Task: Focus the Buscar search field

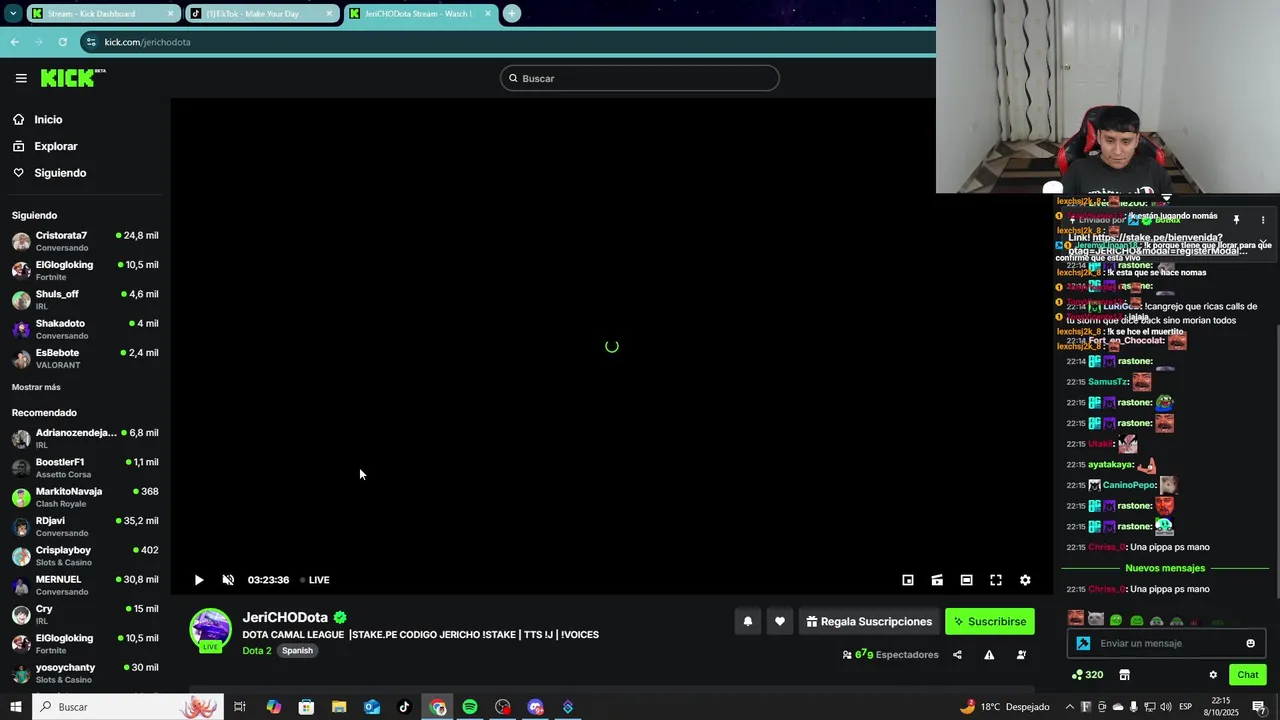Action: click(640, 78)
